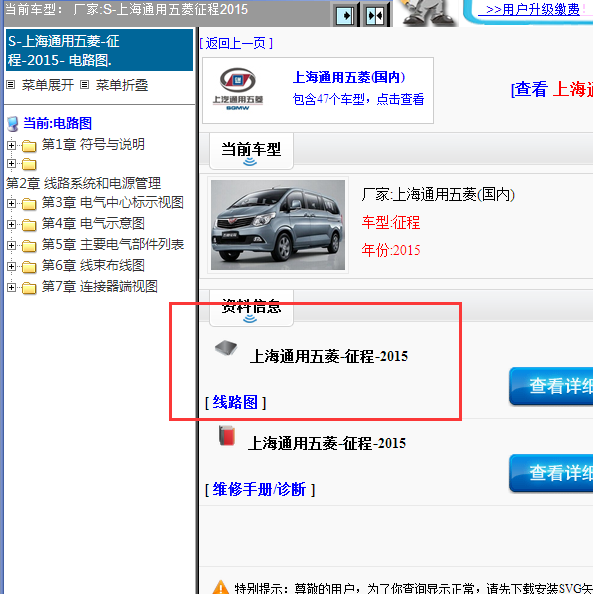The image size is (593, 594).
Task: Open the 线路图 link
Action: click(x=235, y=402)
